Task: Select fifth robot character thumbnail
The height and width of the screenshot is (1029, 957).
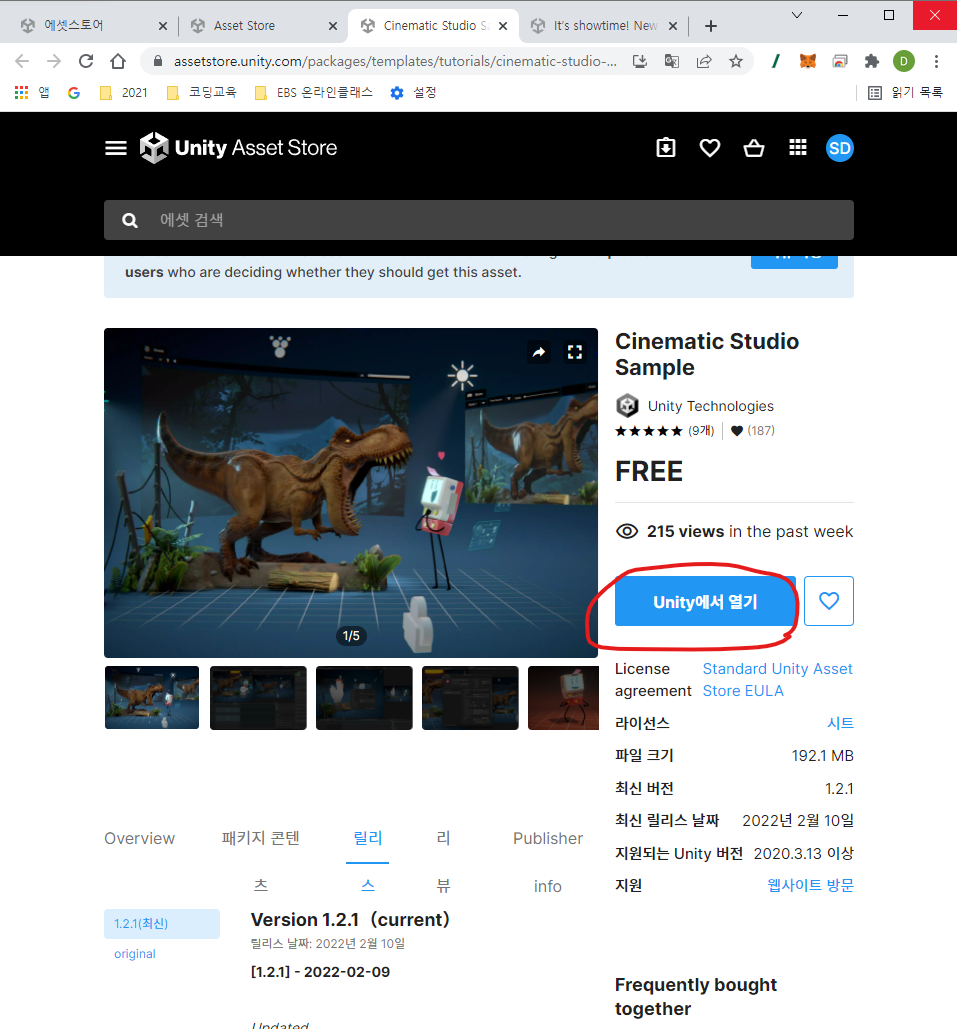Action: (563, 698)
